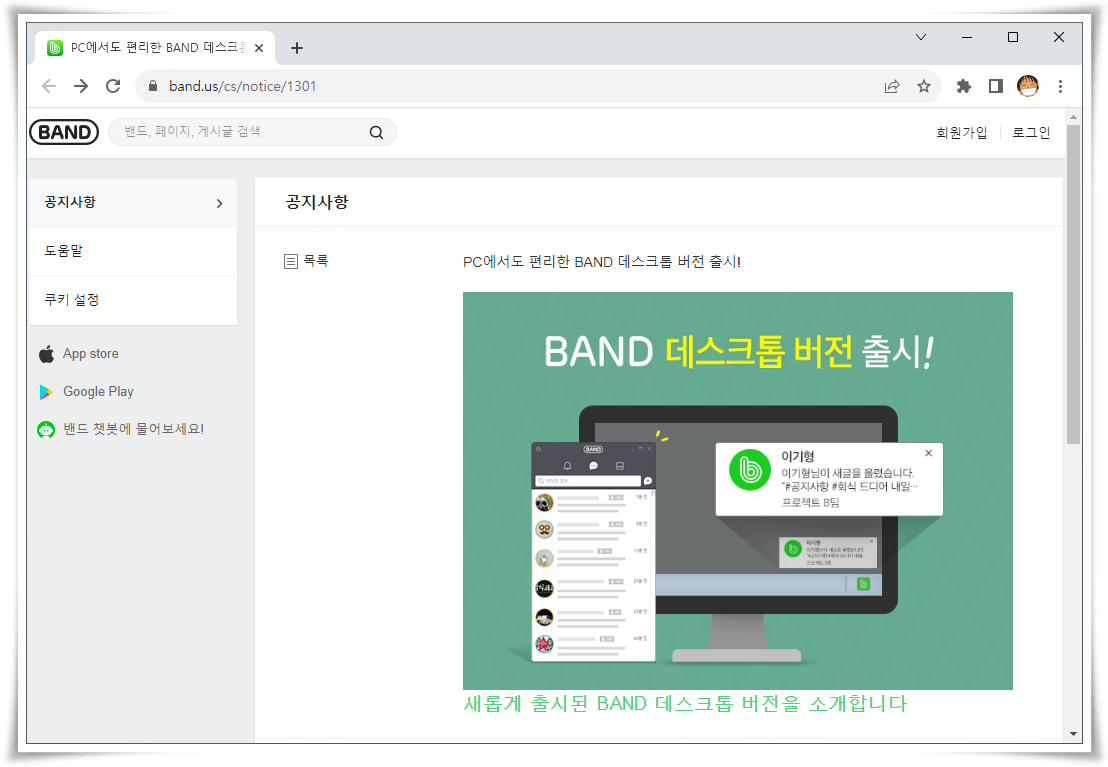The width and height of the screenshot is (1108, 767).
Task: Open 도움말 in the sidebar
Action: (x=133, y=252)
